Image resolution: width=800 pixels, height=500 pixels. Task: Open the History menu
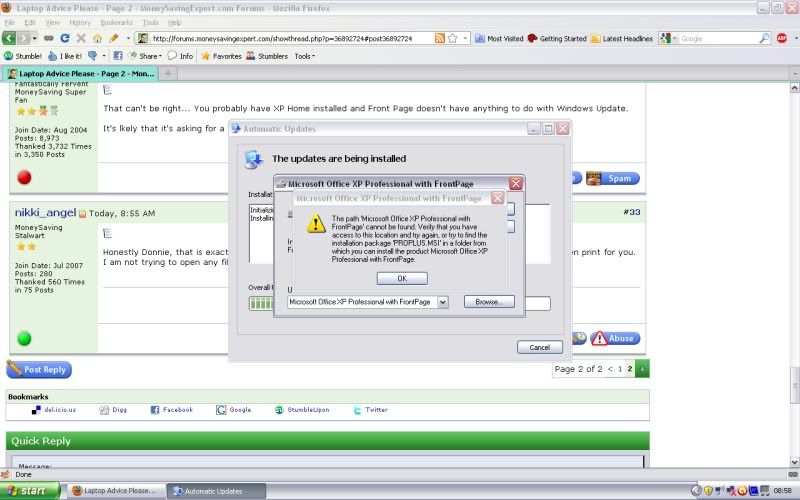pyautogui.click(x=80, y=22)
